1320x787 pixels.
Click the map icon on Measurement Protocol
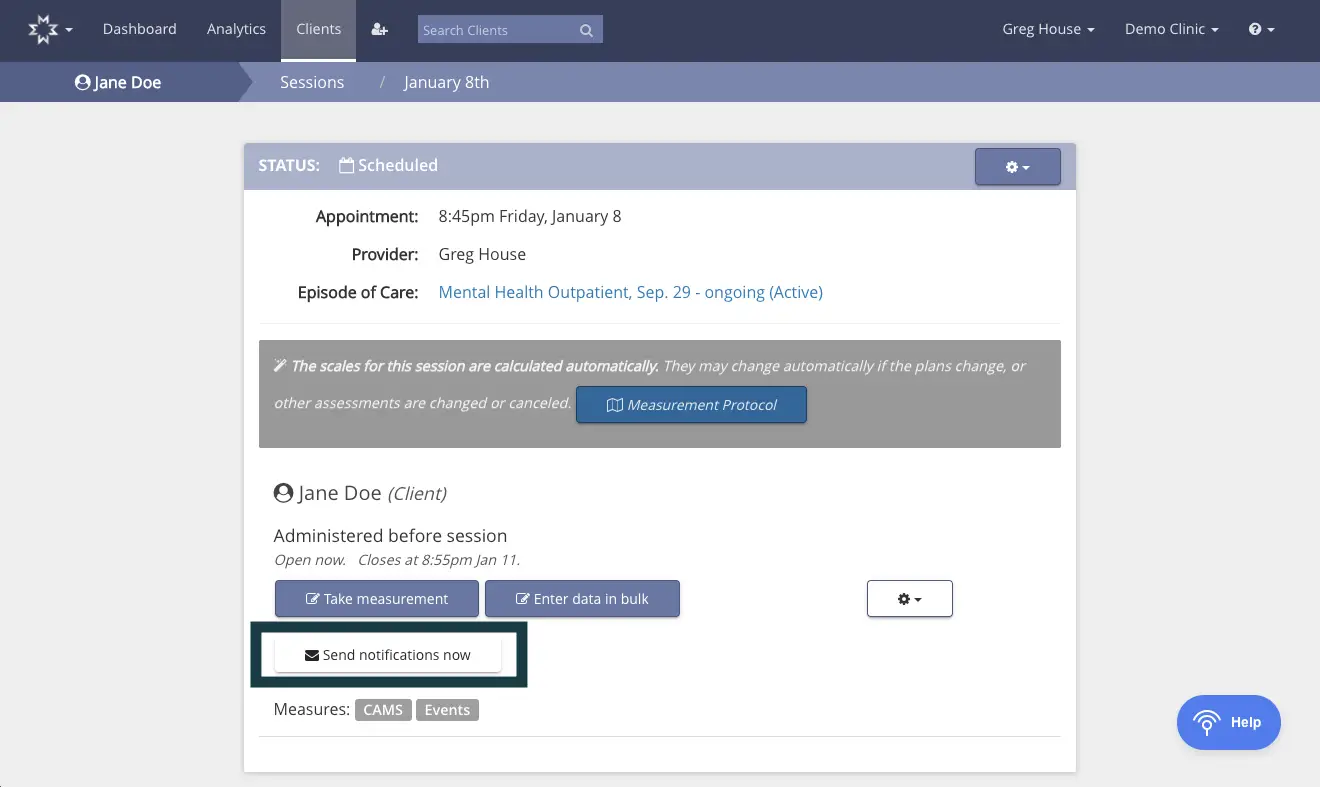point(615,404)
